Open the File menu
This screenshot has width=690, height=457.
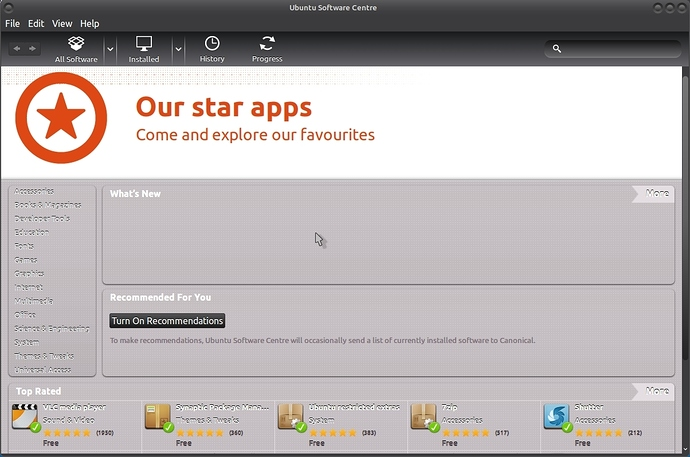click(12, 24)
